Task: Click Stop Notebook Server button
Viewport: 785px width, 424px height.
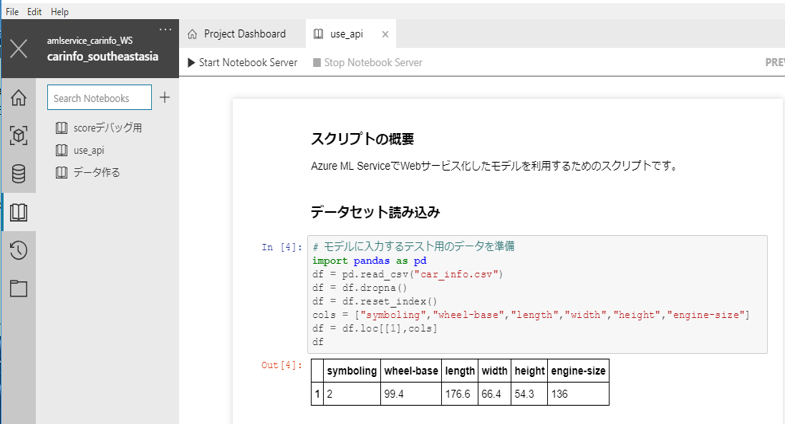Action: click(368, 63)
